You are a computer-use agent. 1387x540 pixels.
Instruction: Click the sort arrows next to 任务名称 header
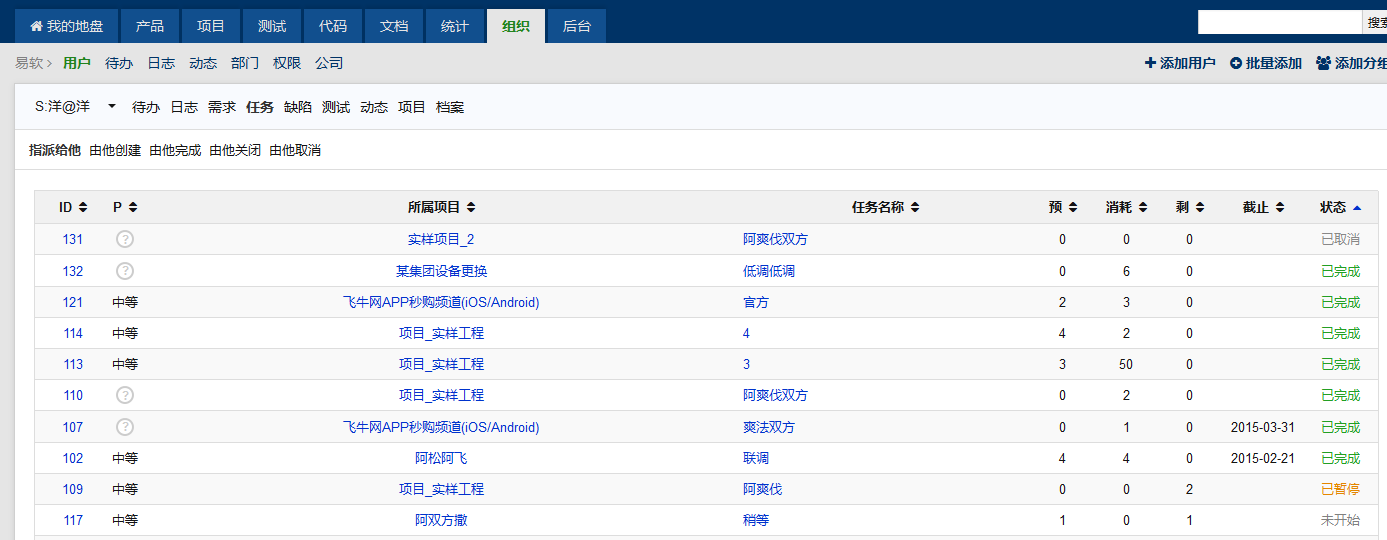[x=915, y=208]
